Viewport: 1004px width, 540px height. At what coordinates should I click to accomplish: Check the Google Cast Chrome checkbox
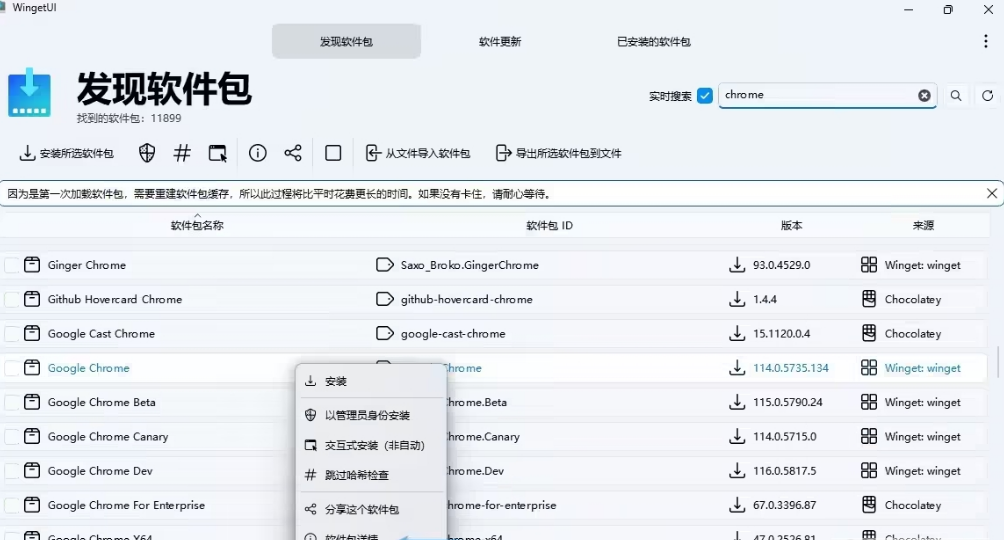[x=12, y=334]
